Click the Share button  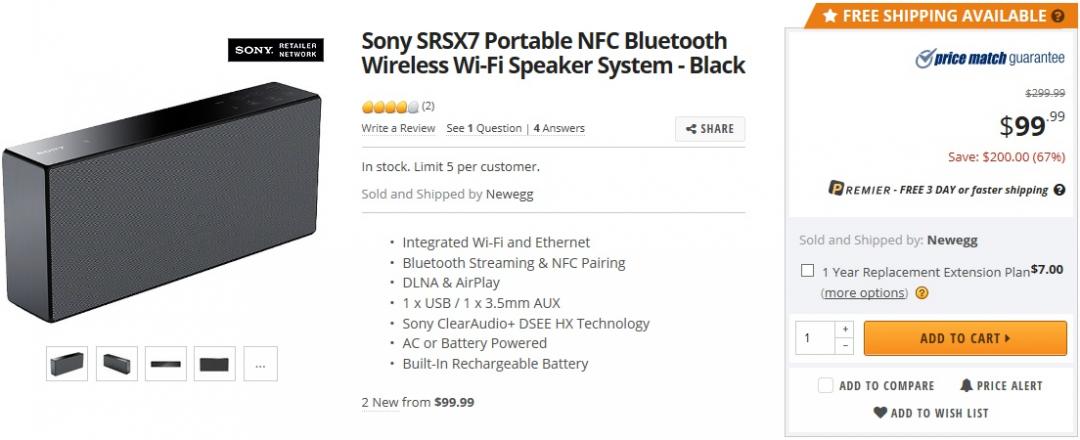710,129
